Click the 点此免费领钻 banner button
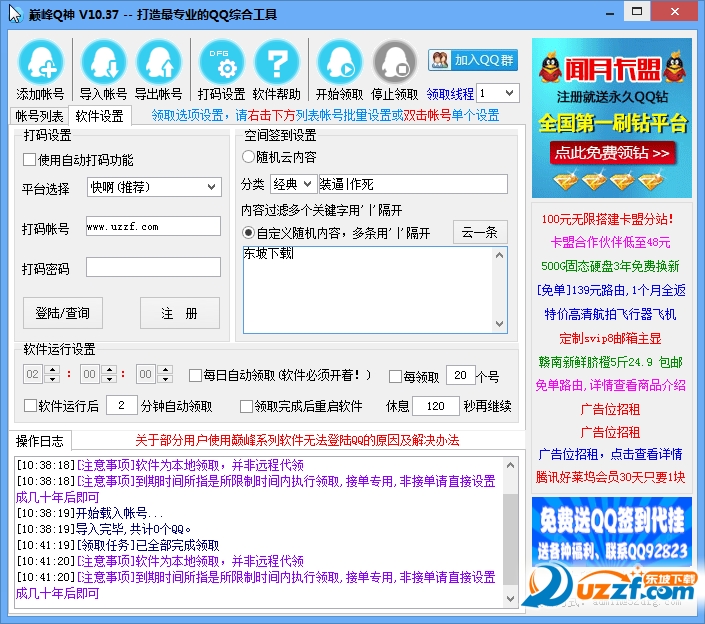This screenshot has width=705, height=624. (612, 153)
